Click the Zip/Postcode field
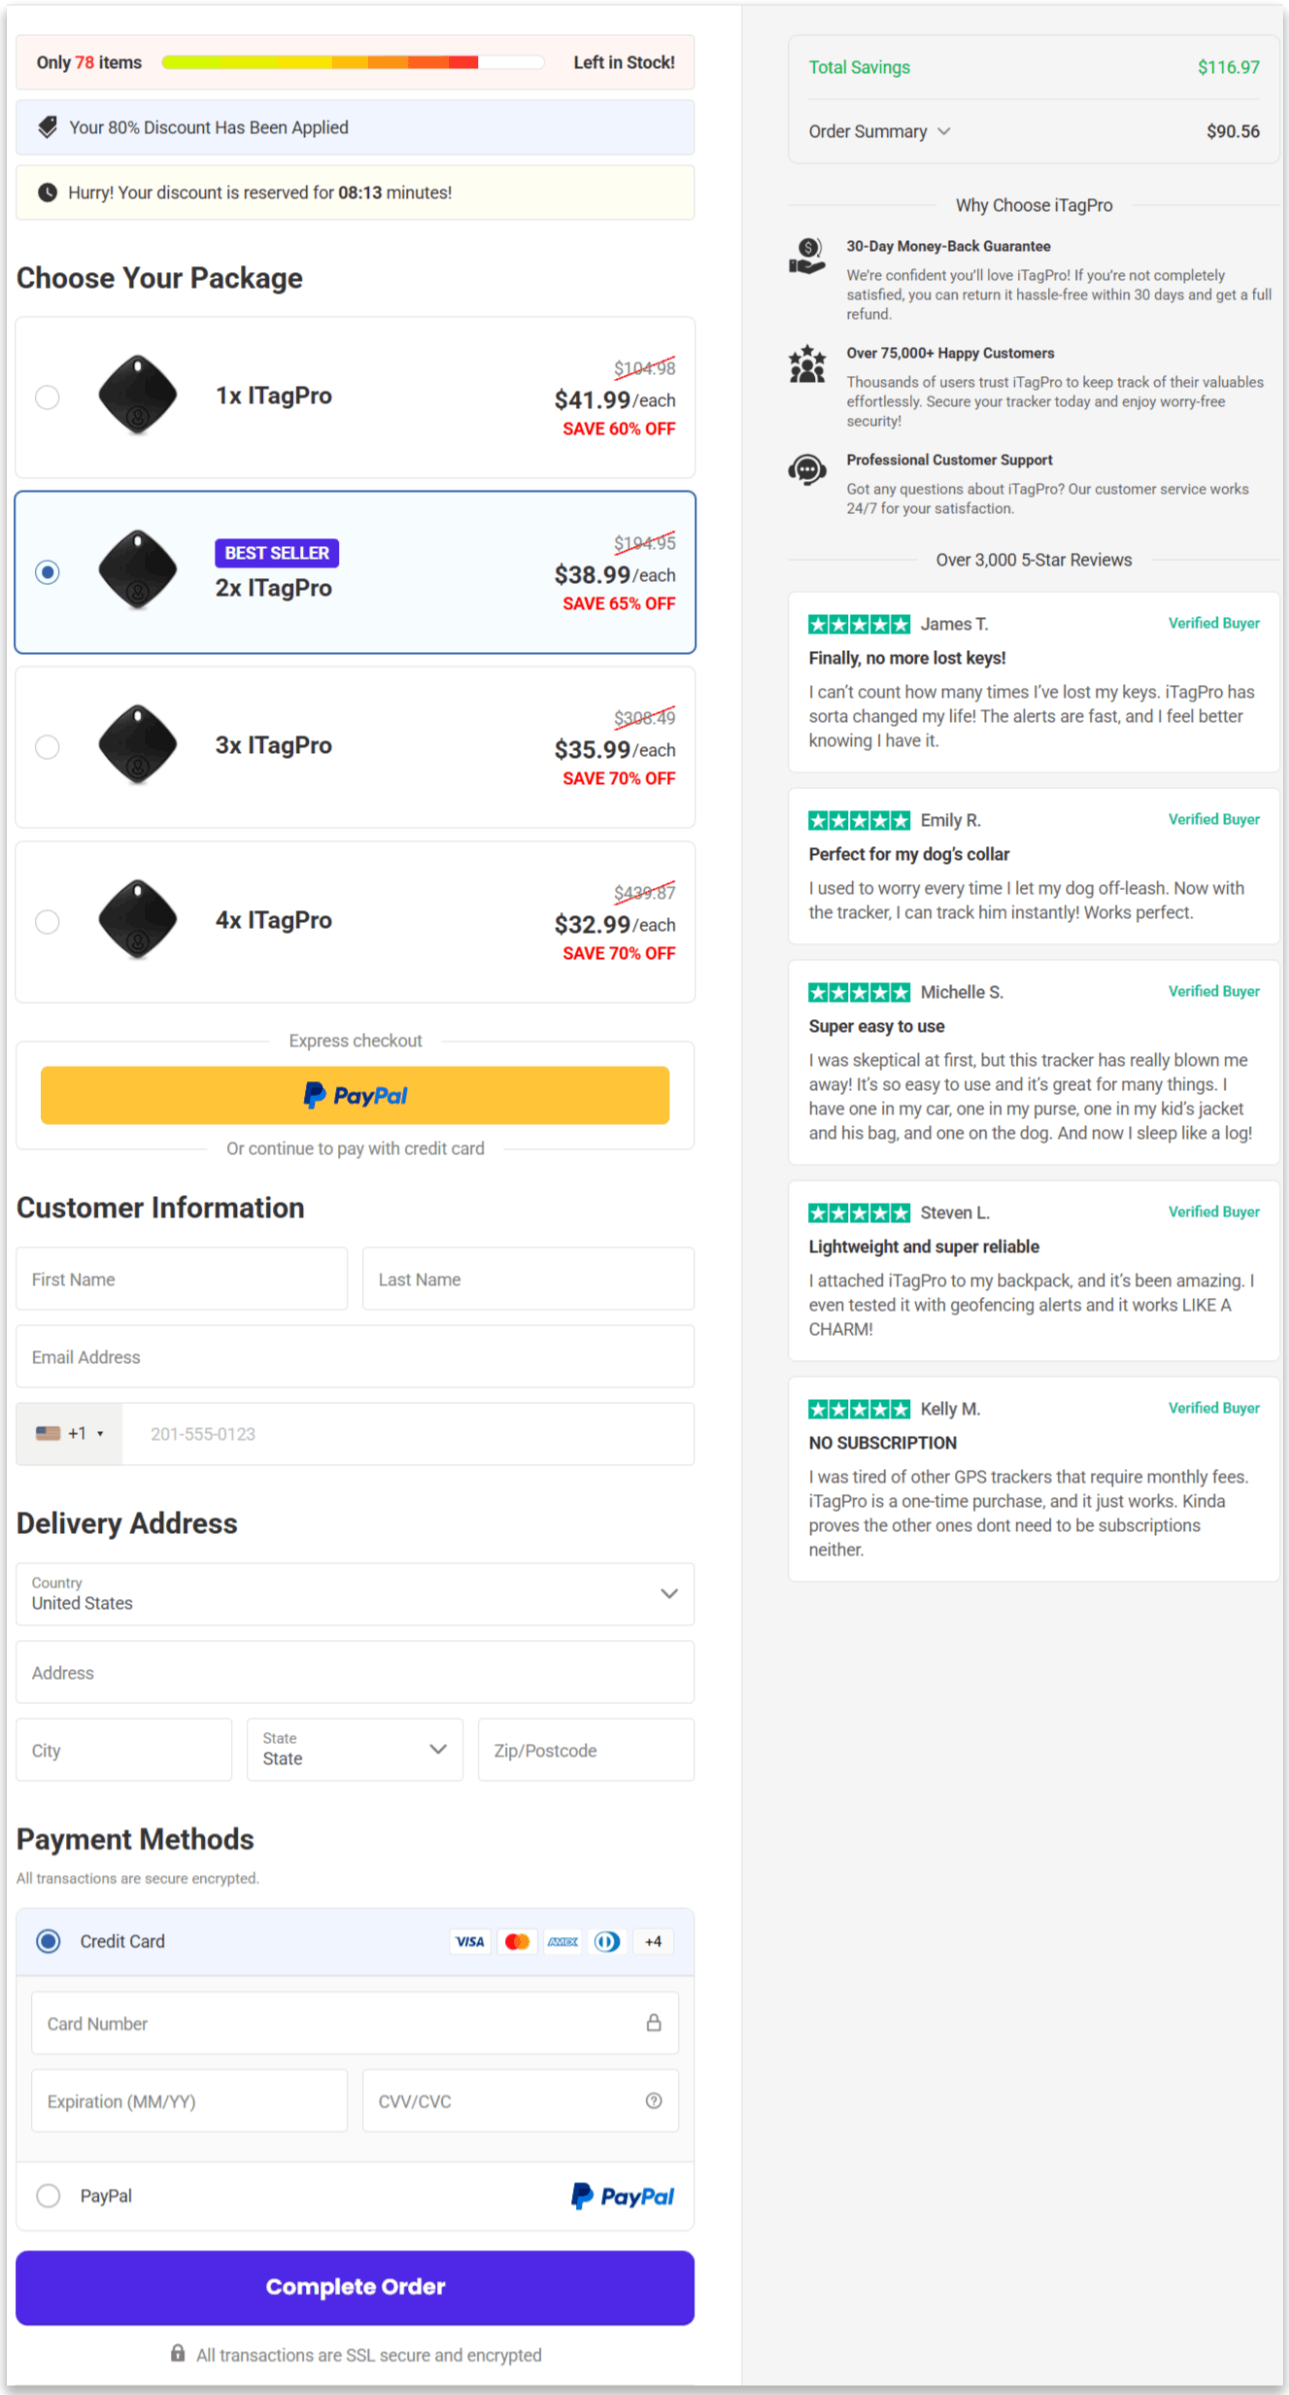 tap(586, 1750)
